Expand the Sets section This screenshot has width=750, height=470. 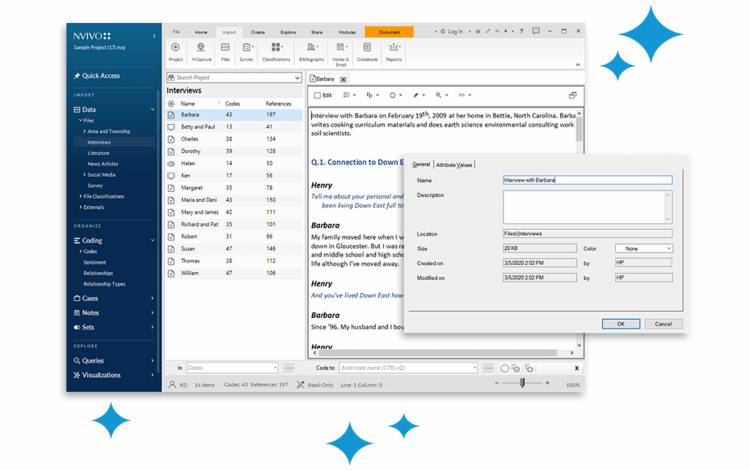pyautogui.click(x=152, y=327)
